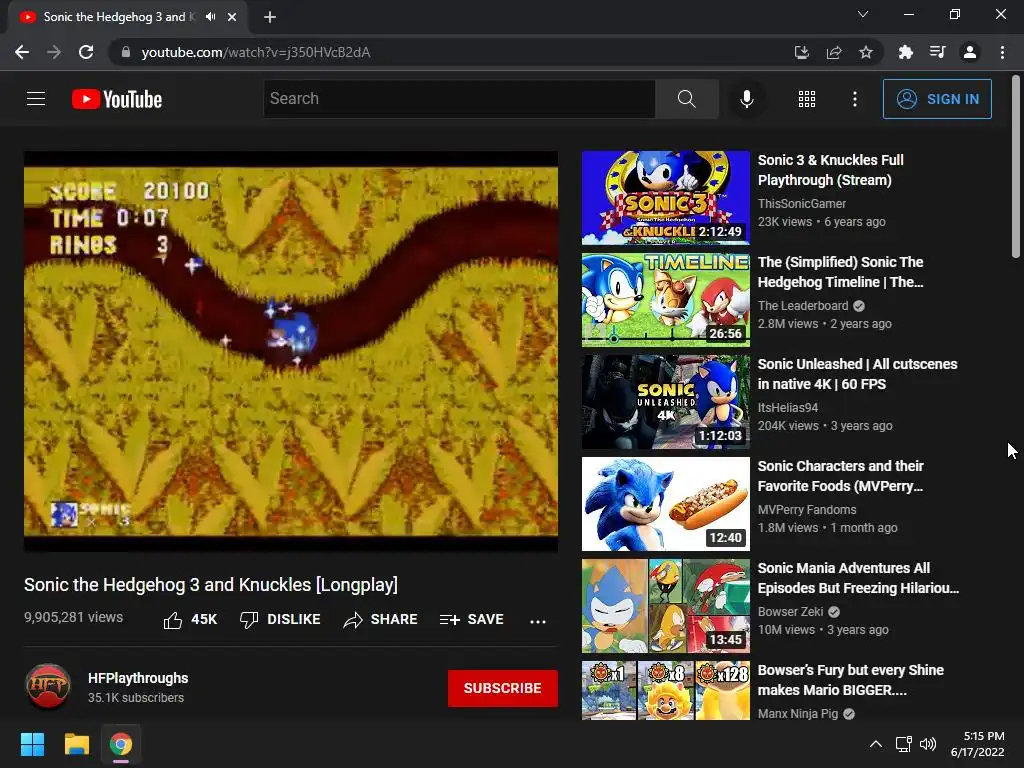
Task: Visit ItsHelias94 channel name
Action: (788, 408)
